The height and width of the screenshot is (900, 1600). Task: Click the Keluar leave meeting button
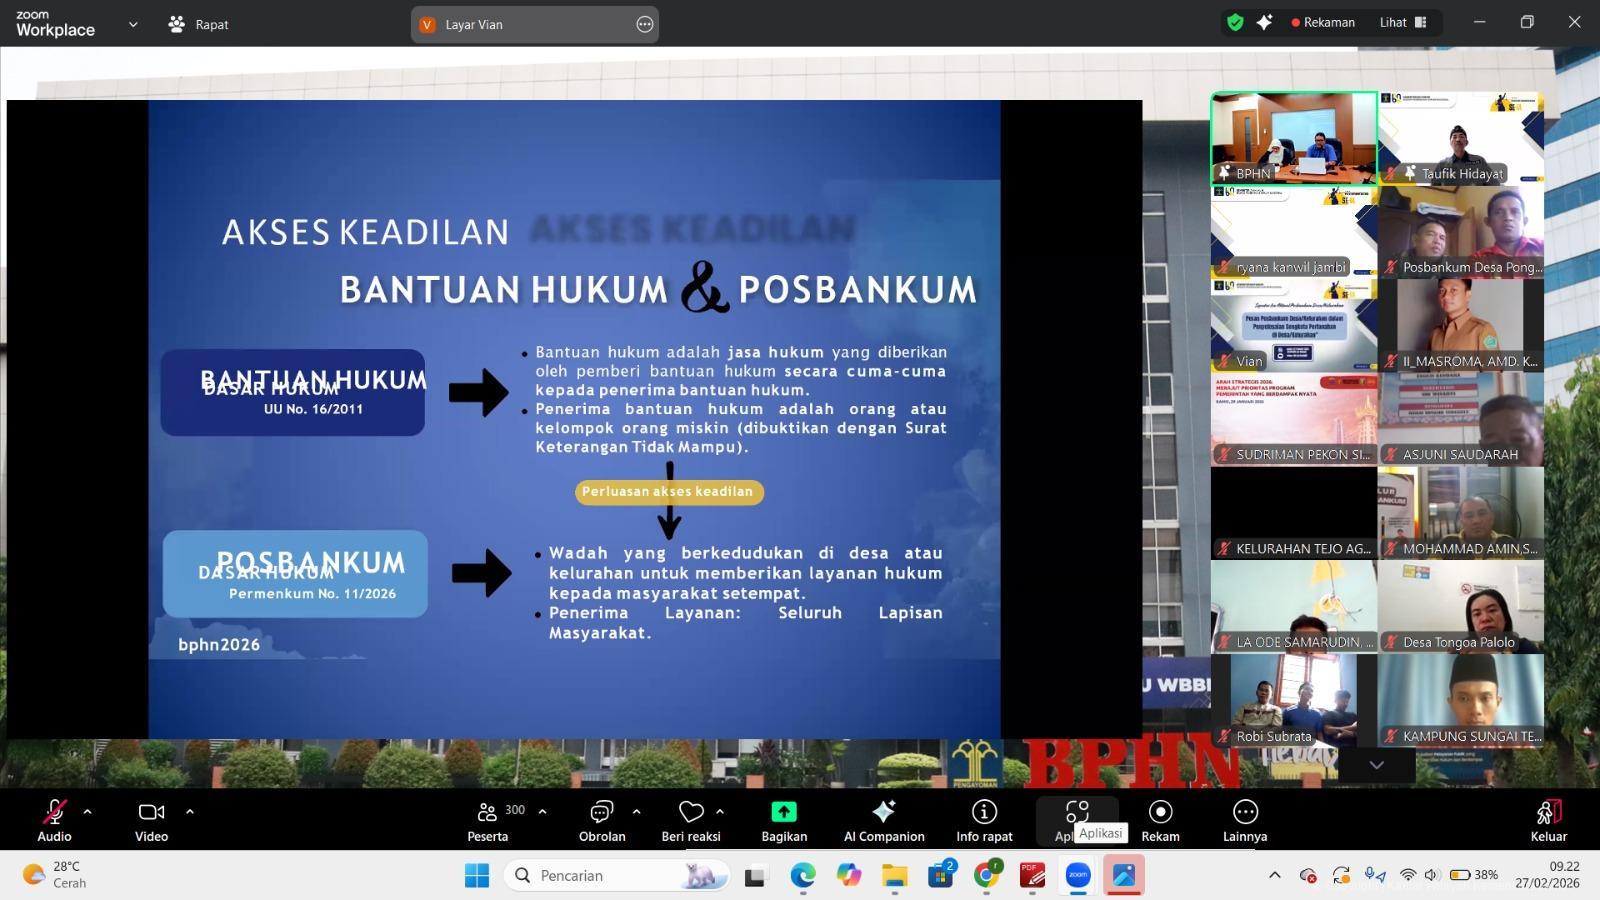(x=1548, y=820)
